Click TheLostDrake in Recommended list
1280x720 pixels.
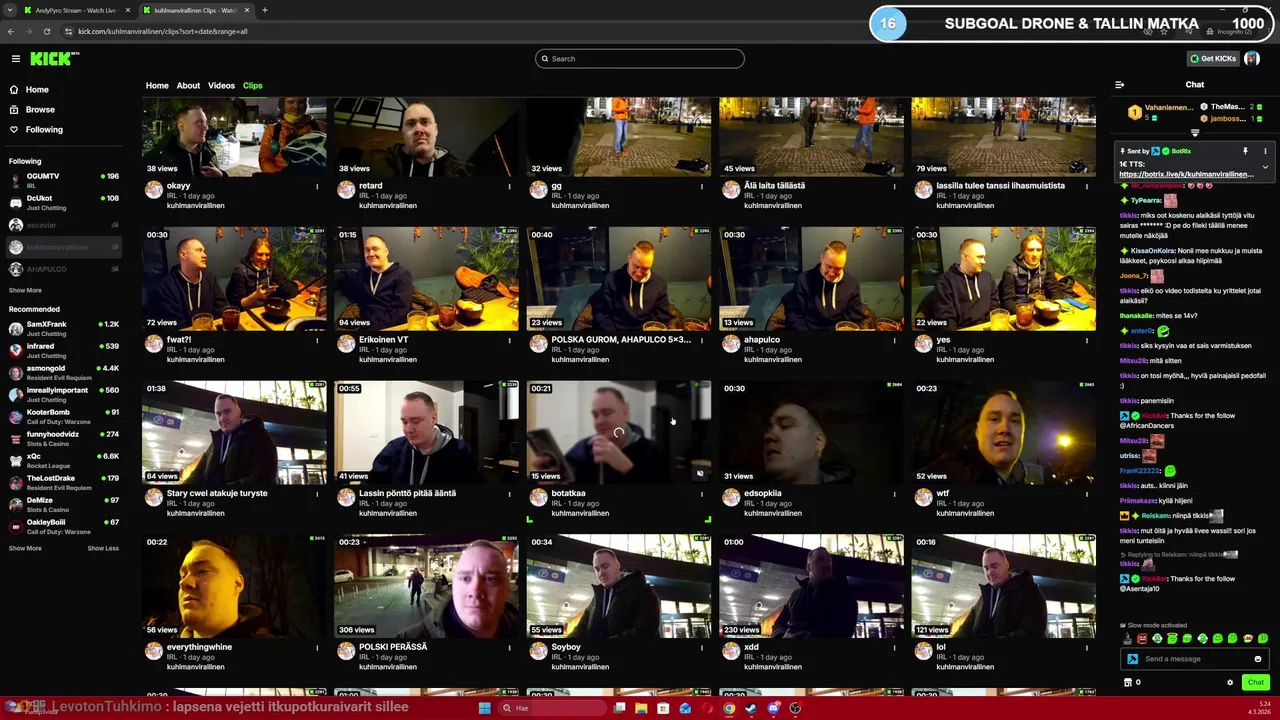pos(63,483)
